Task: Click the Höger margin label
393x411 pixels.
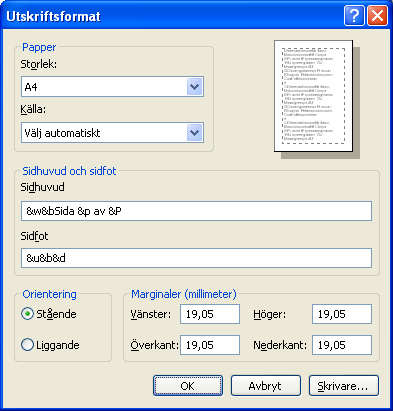Action: point(269,314)
